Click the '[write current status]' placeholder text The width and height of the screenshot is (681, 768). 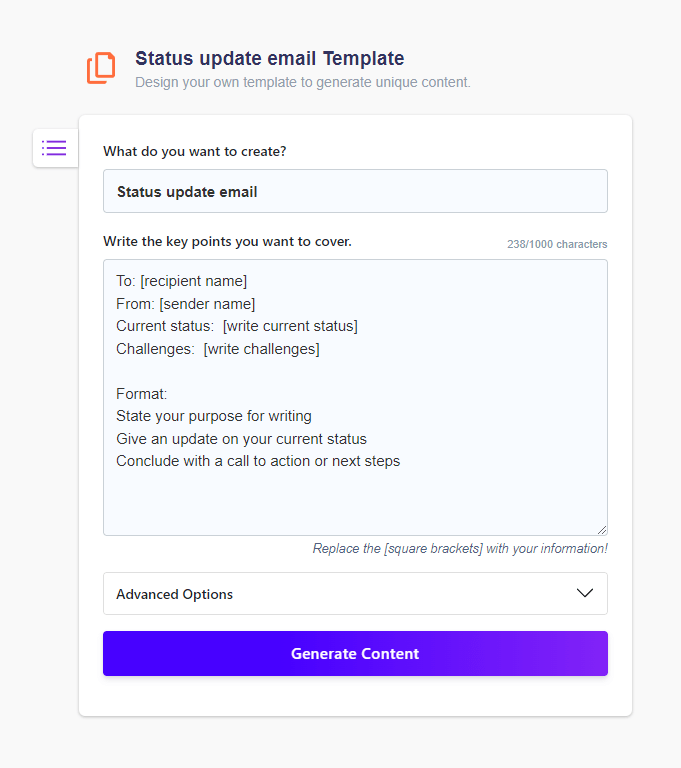point(290,326)
